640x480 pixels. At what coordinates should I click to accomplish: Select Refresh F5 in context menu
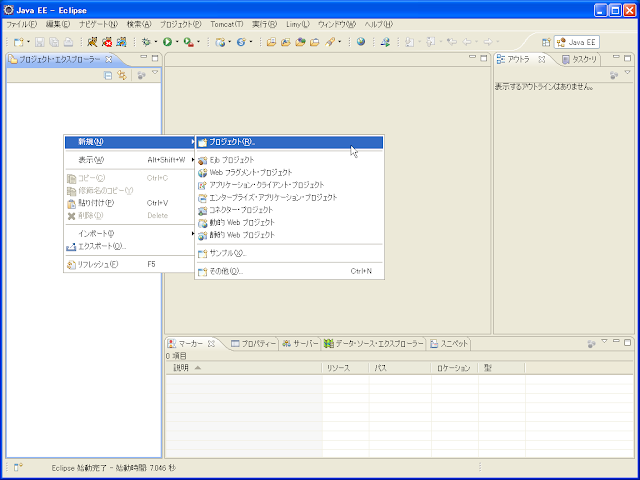(130, 264)
